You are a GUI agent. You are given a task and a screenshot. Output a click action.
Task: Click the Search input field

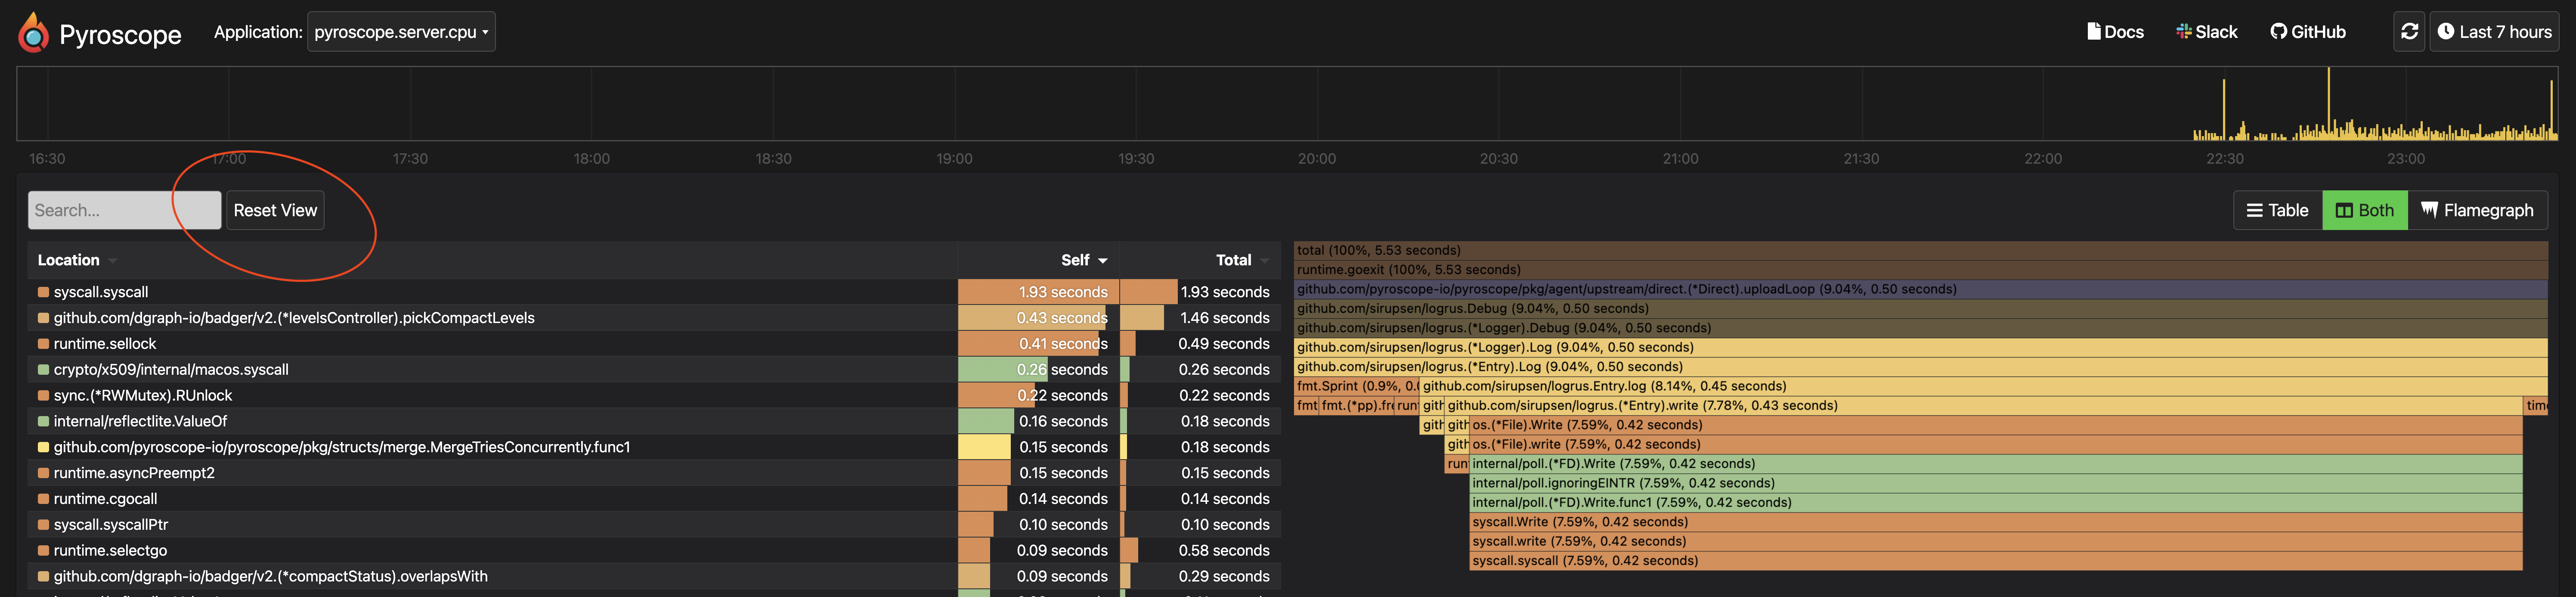(124, 210)
